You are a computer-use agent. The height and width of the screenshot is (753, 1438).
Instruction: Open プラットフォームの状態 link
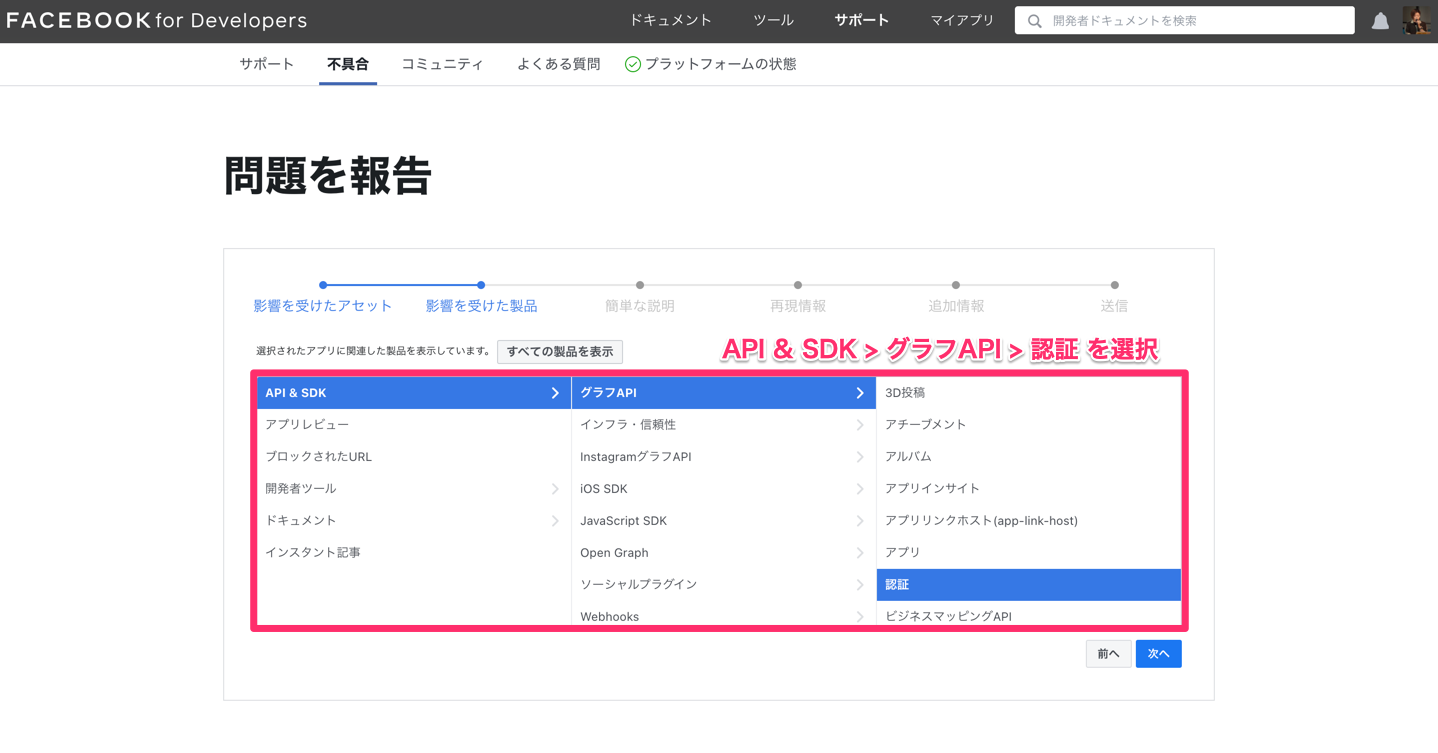[x=720, y=64]
